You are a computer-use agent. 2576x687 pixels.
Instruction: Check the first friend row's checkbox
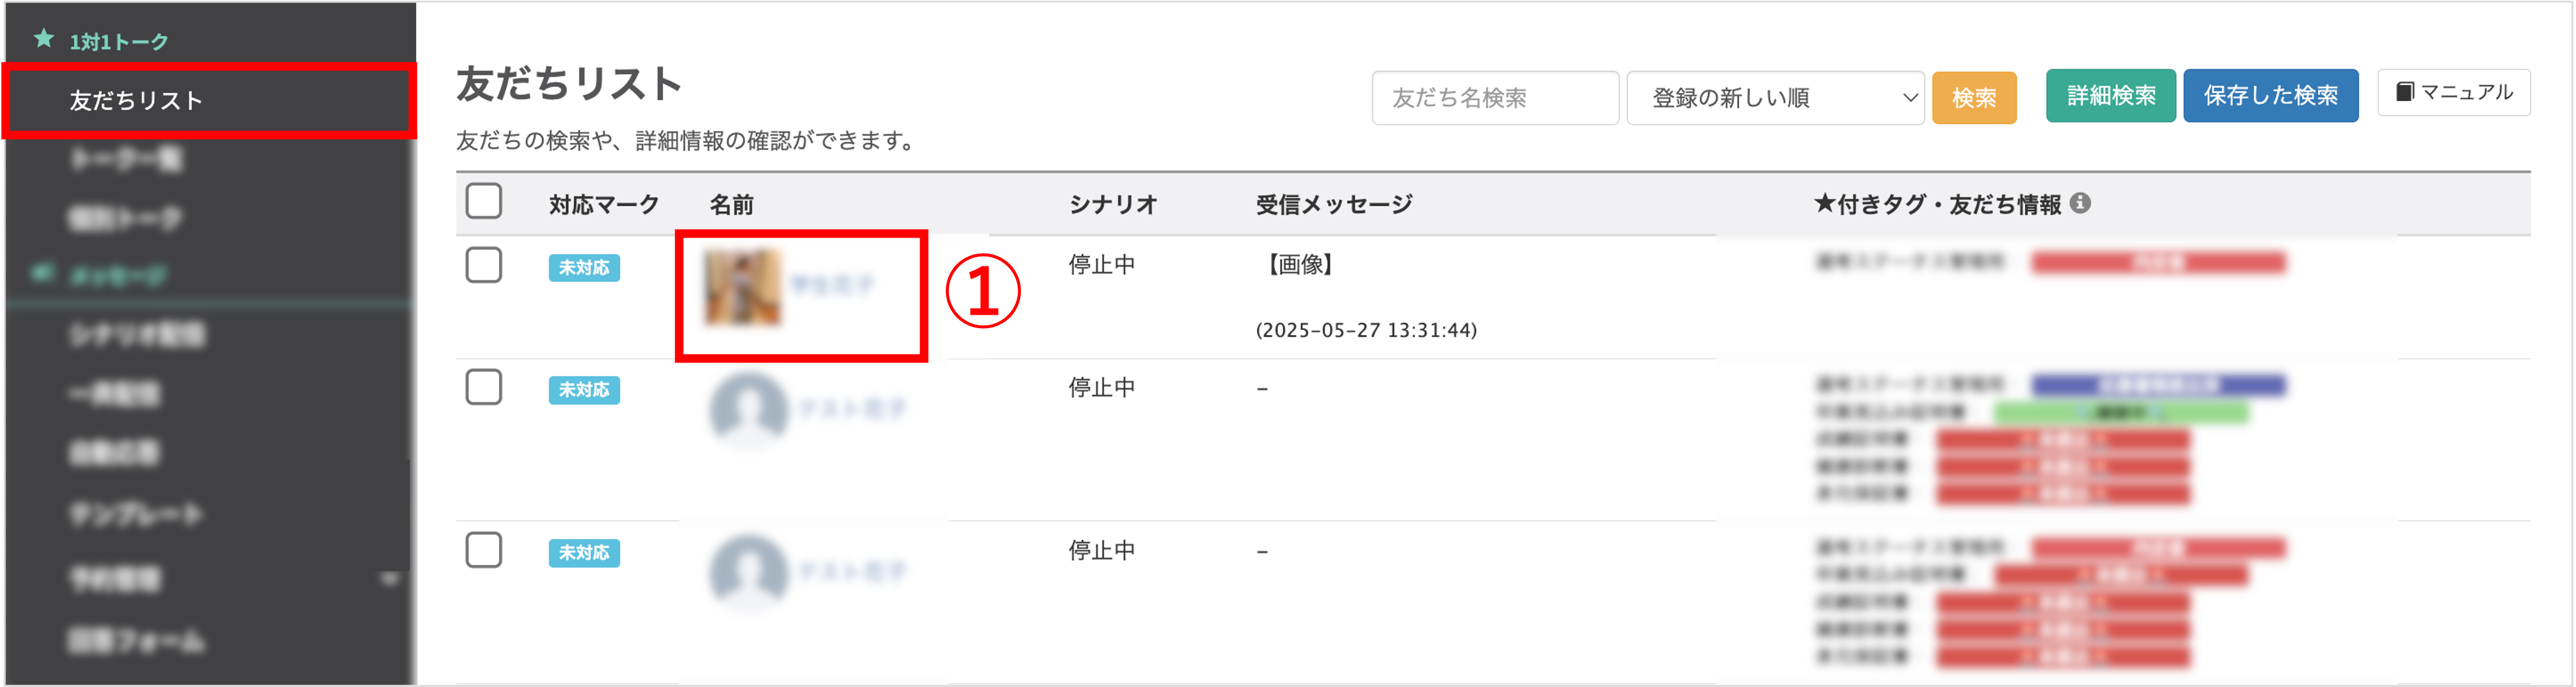pyautogui.click(x=484, y=265)
